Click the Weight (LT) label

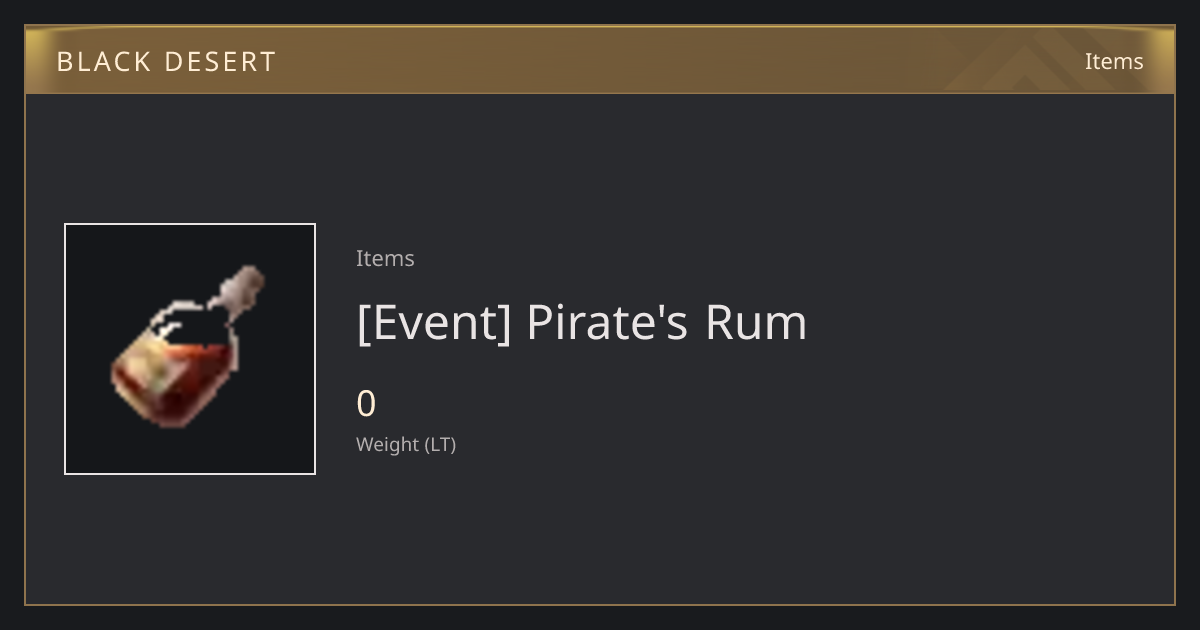point(406,444)
